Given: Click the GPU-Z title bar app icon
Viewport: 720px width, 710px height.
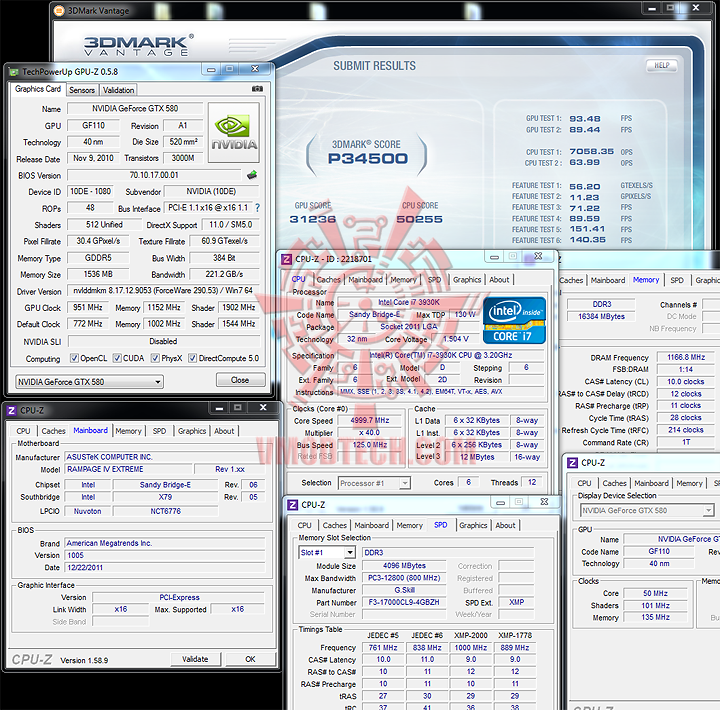Looking at the screenshot, I should [13, 72].
